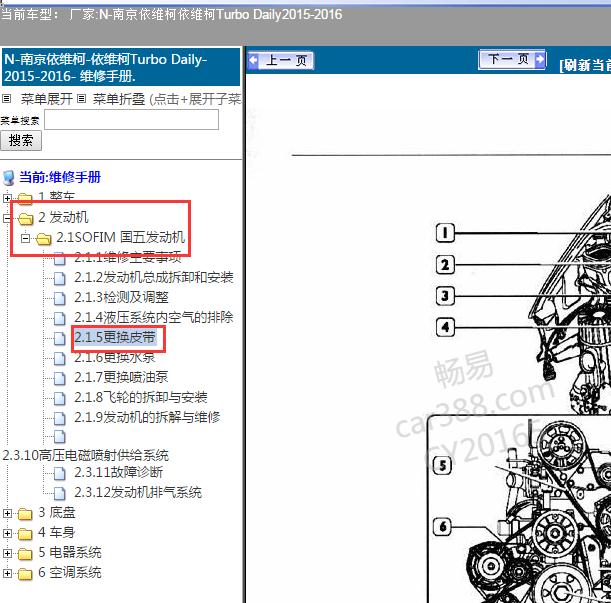This screenshot has height=603, width=611.
Task: Select the 5 电器系统 tree item
Action: (x=70, y=552)
